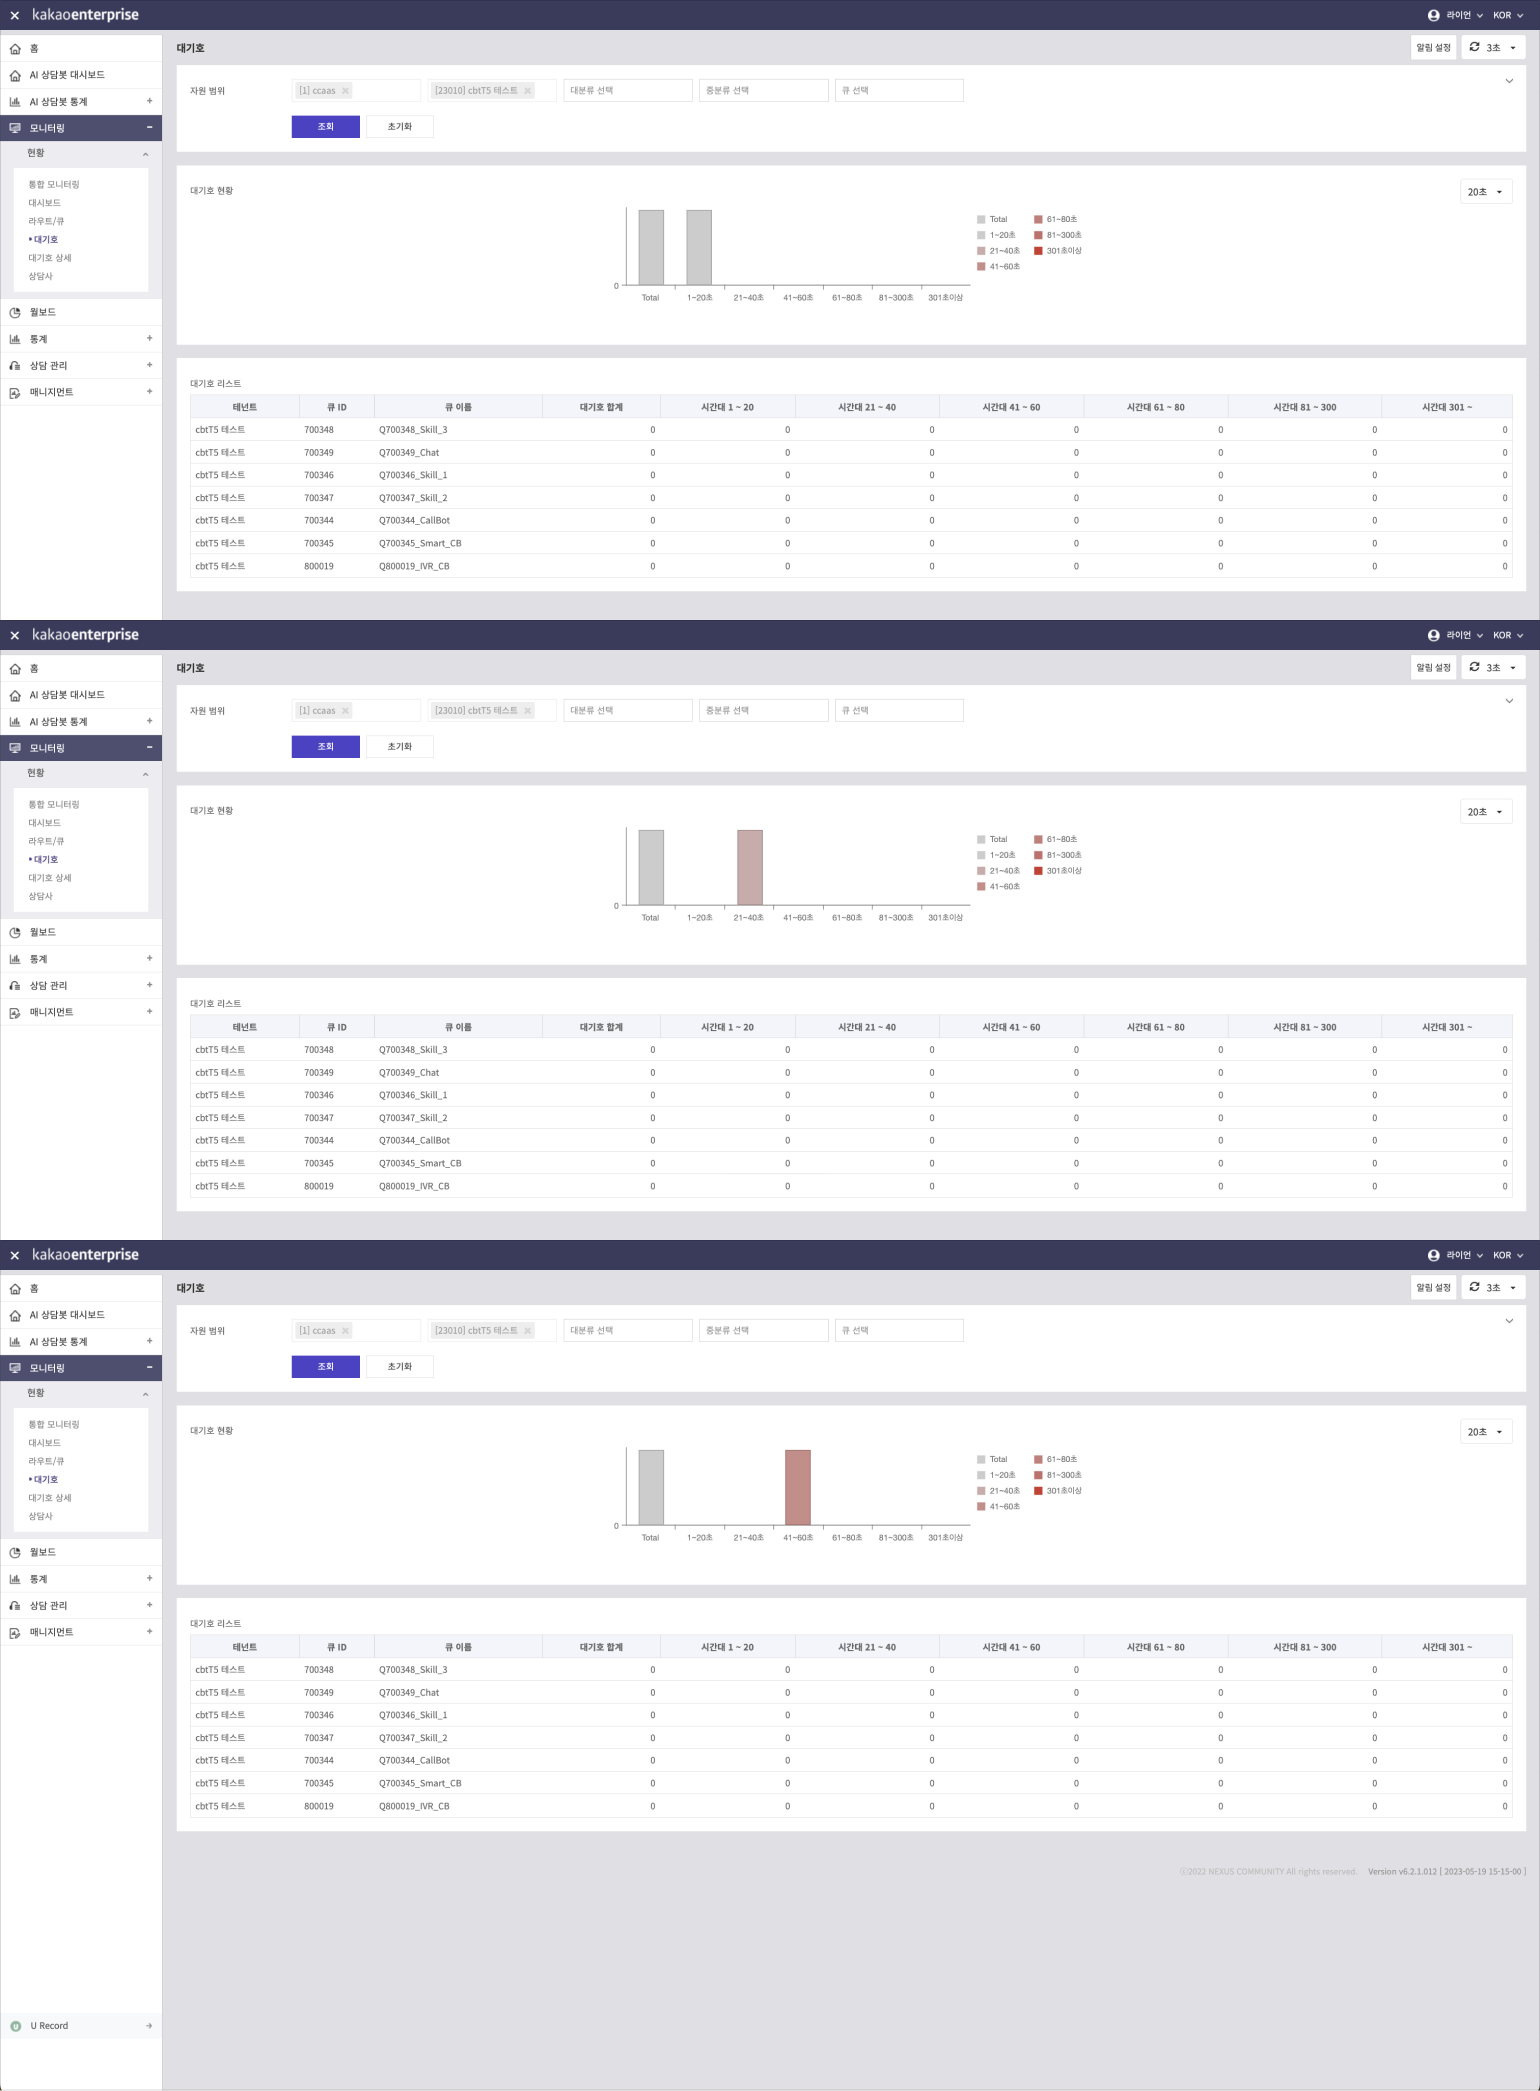
Task: Click the U Record icon in the sidebar
Action: point(16,2026)
